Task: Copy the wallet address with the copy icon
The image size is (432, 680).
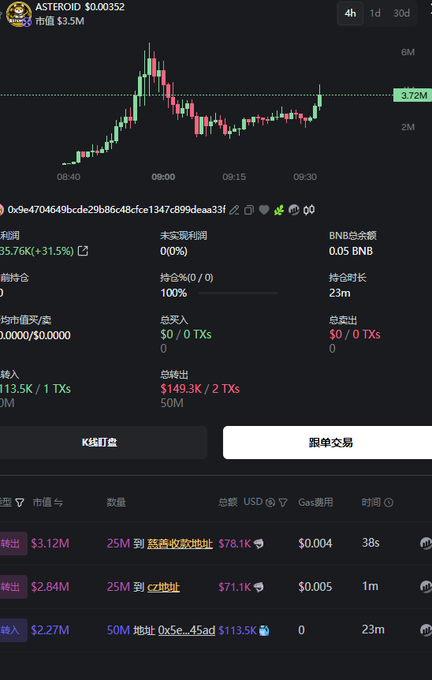Action: pos(249,210)
